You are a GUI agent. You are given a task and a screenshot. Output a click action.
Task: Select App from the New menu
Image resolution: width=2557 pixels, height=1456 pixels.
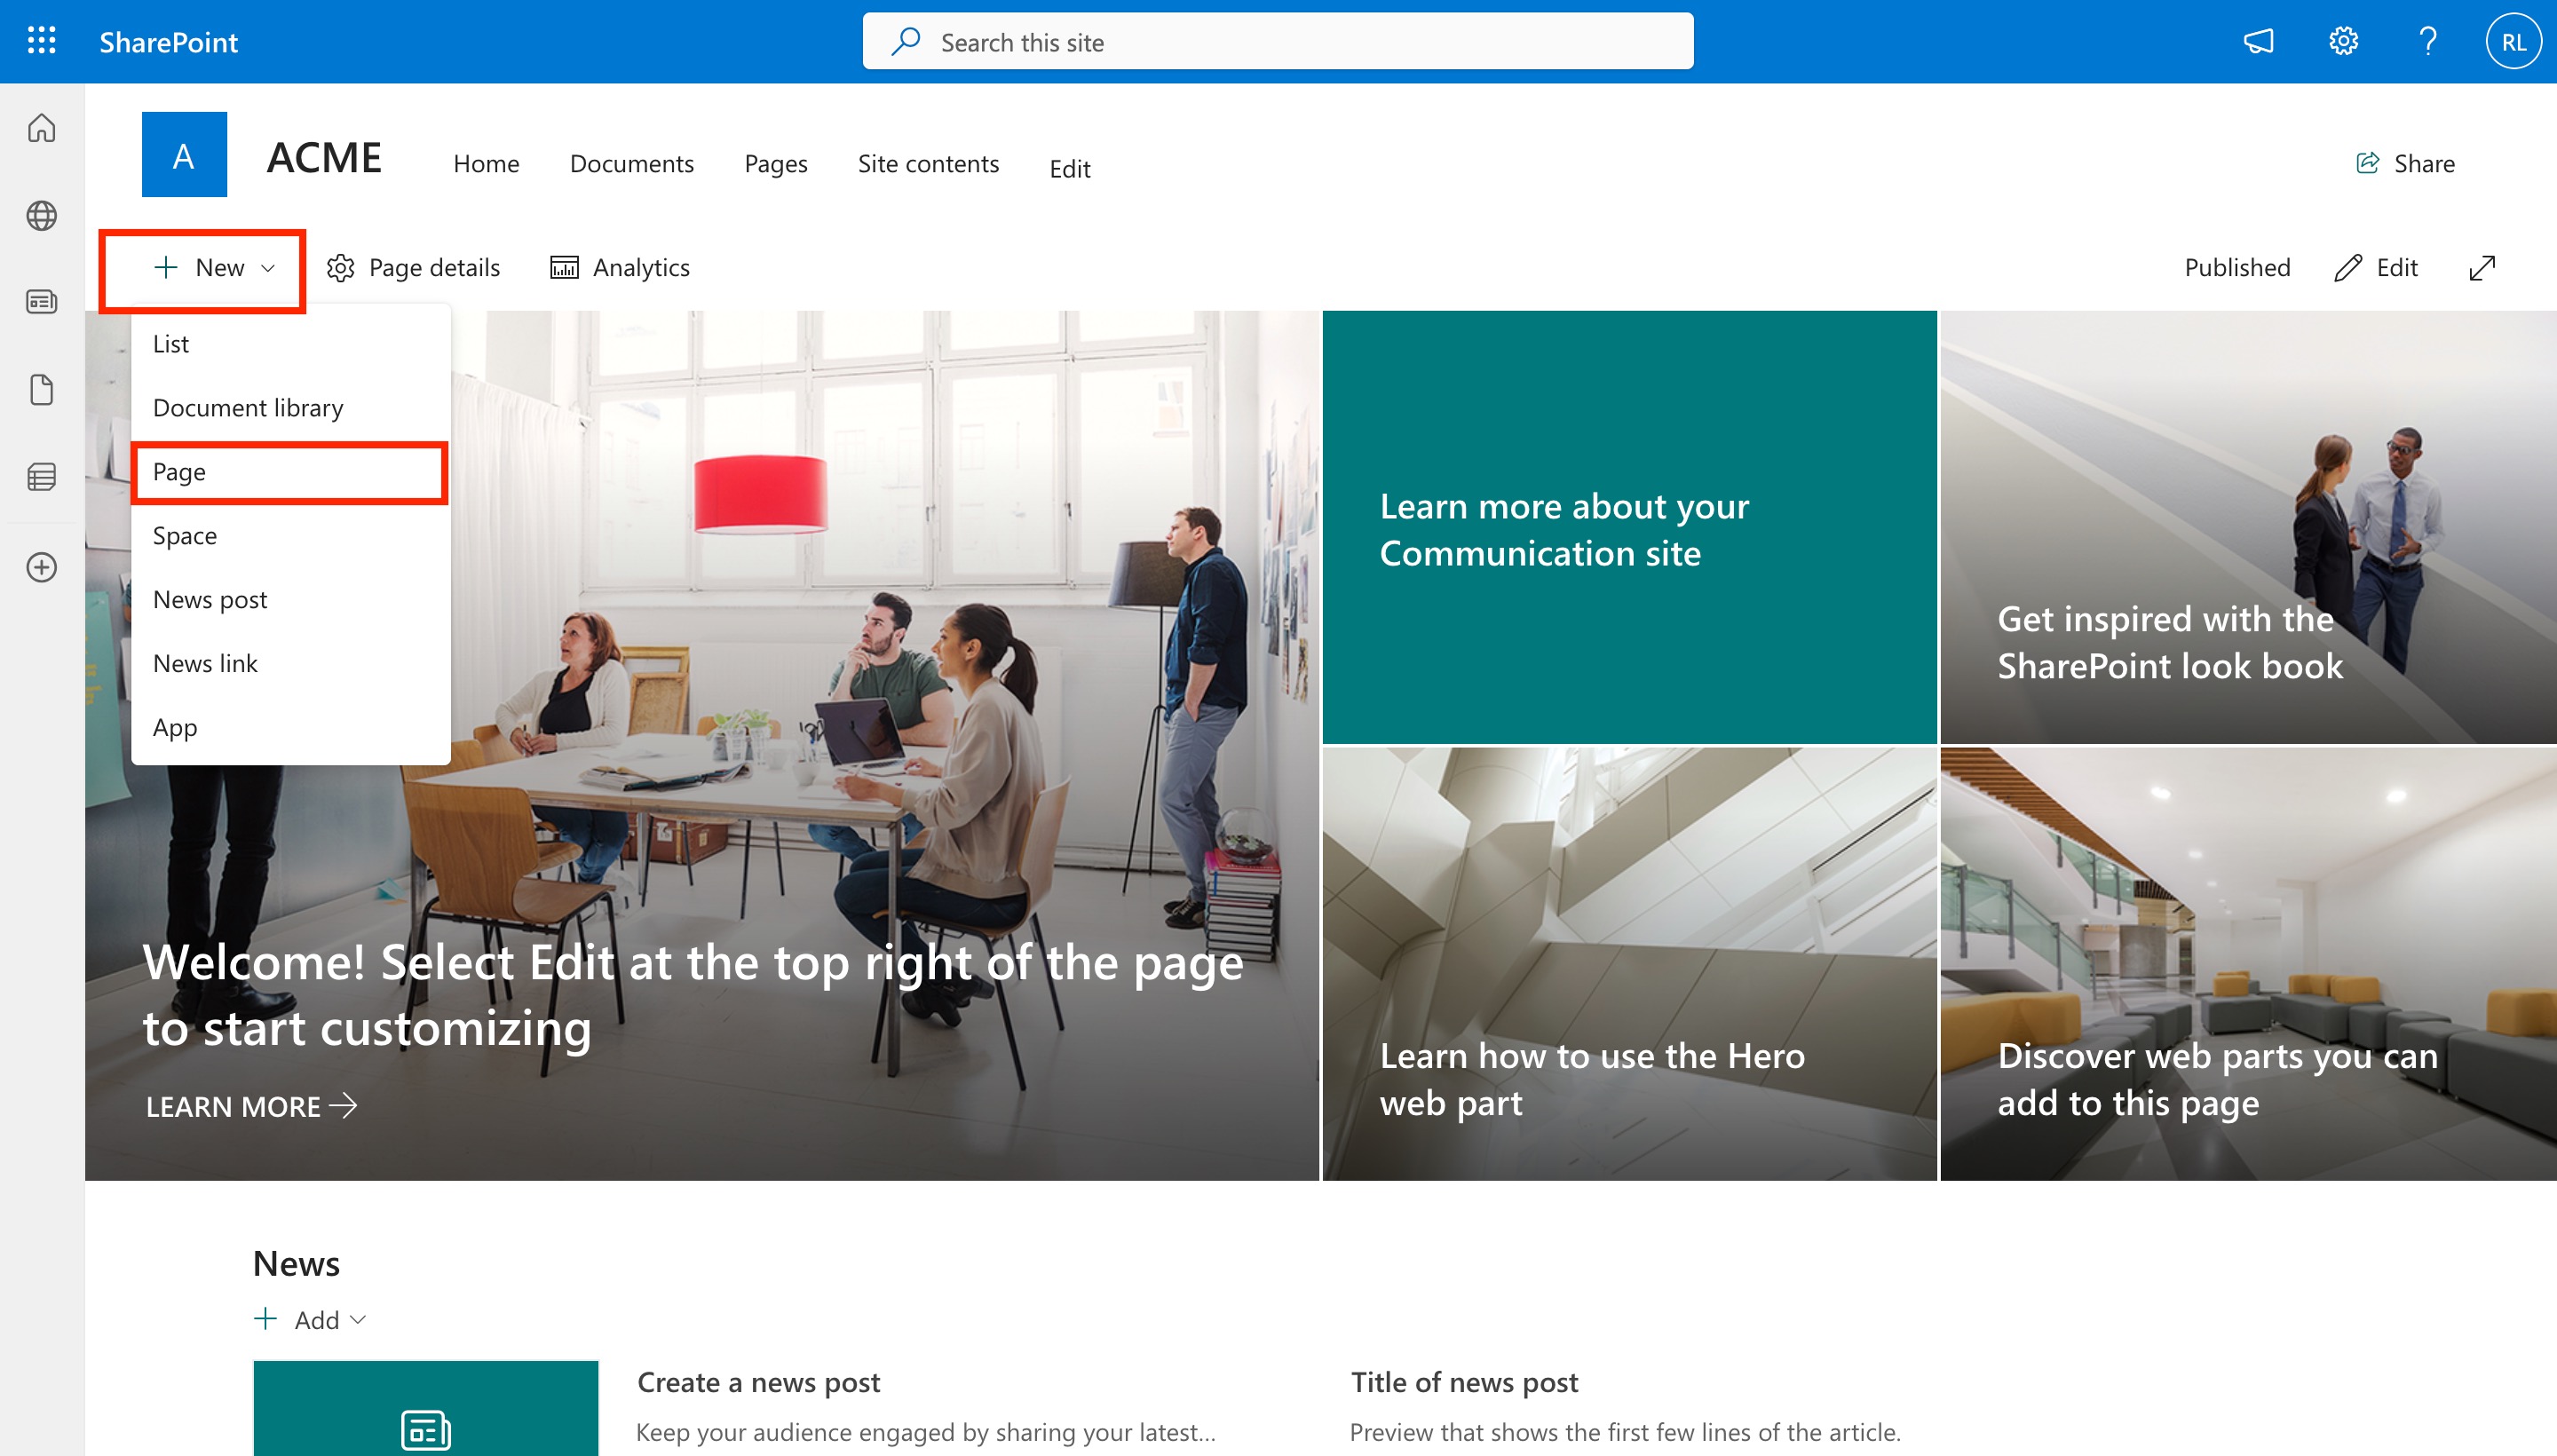pos(290,728)
